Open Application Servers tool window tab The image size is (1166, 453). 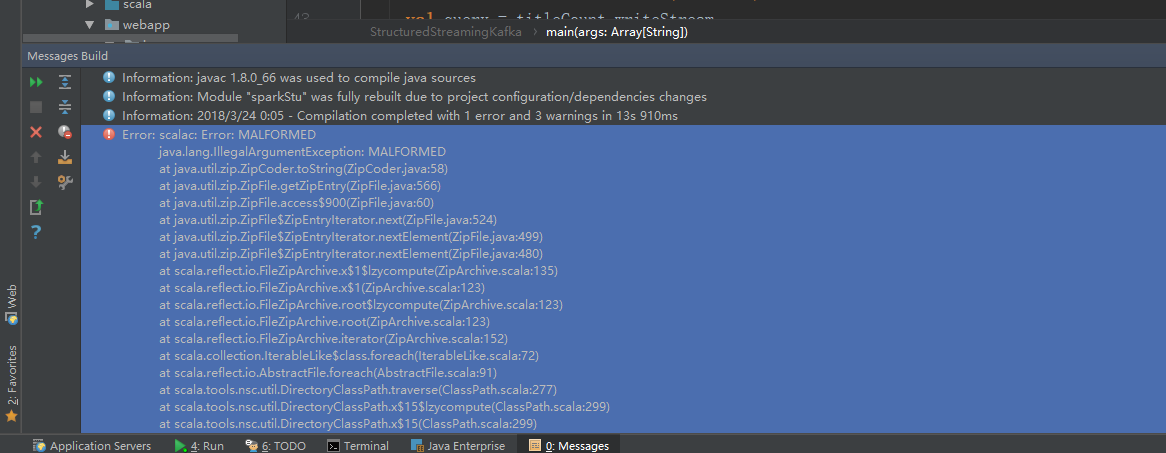(91, 446)
